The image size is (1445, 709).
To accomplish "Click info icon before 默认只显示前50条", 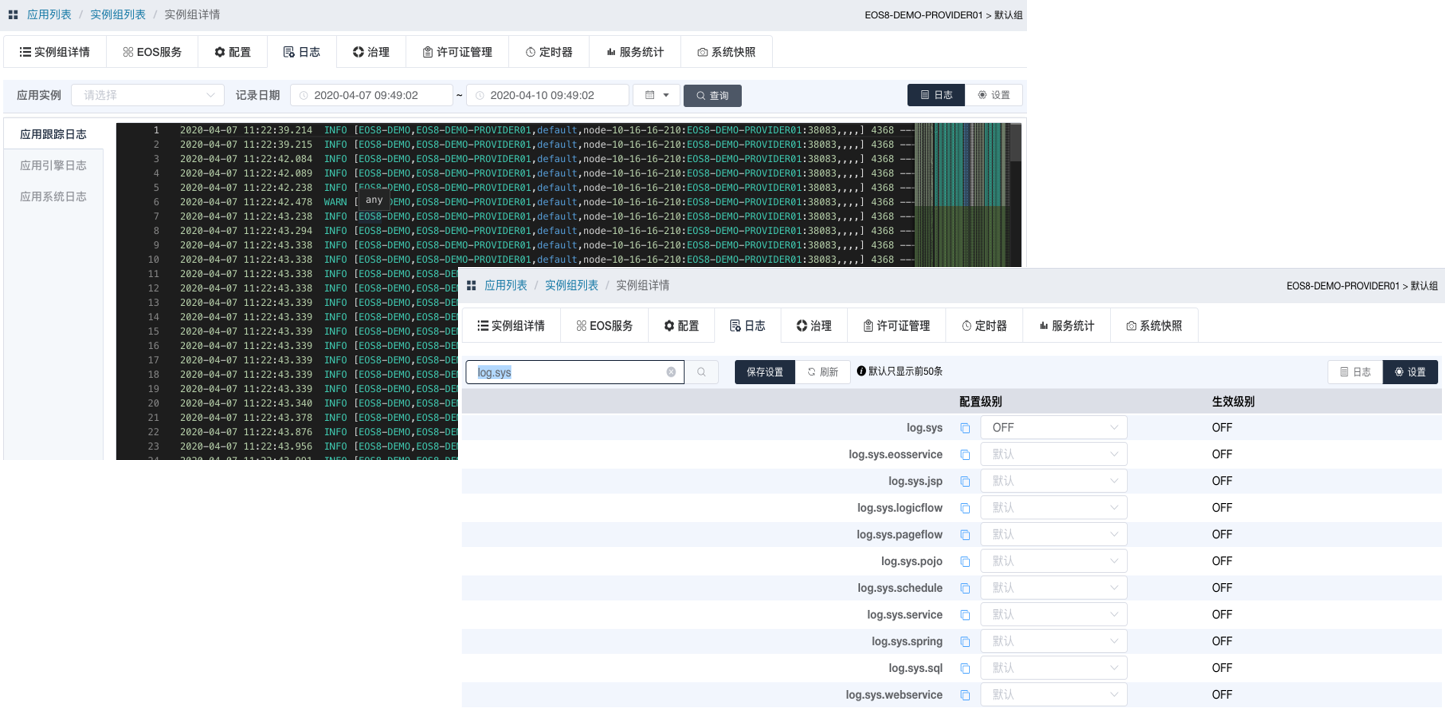I will coord(861,371).
